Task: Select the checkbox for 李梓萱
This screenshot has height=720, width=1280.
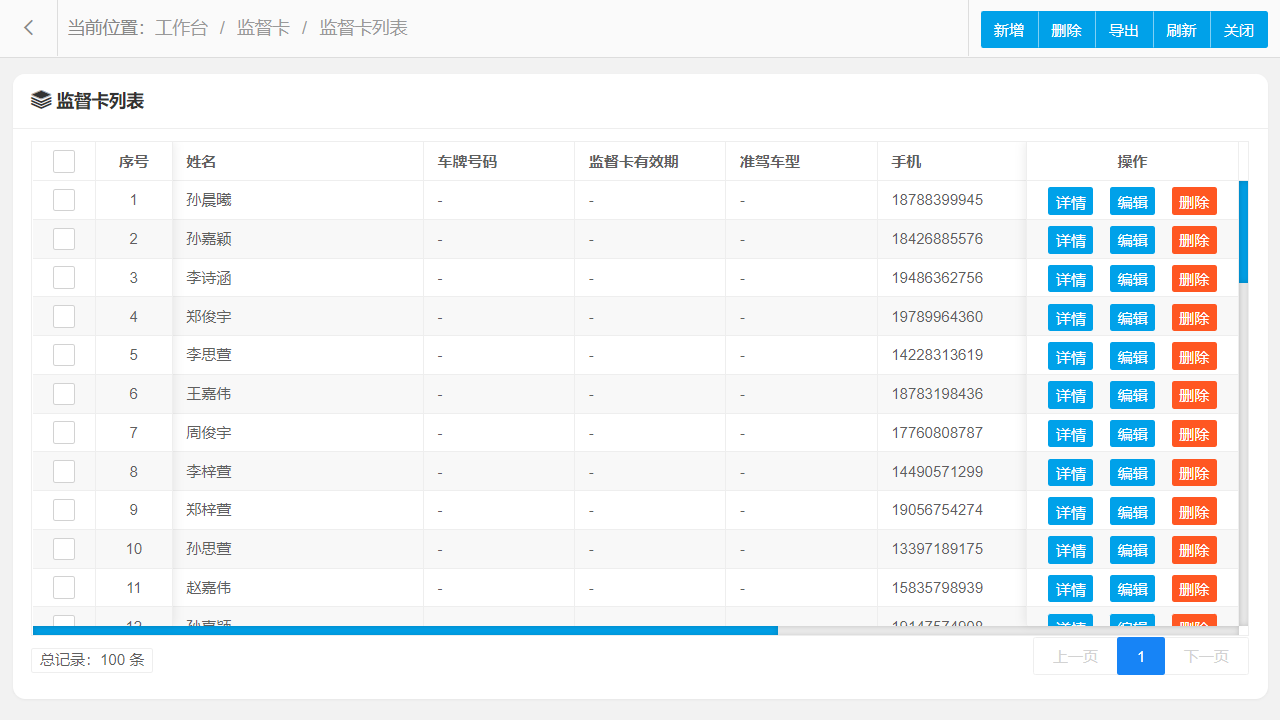Action: pyautogui.click(x=64, y=472)
